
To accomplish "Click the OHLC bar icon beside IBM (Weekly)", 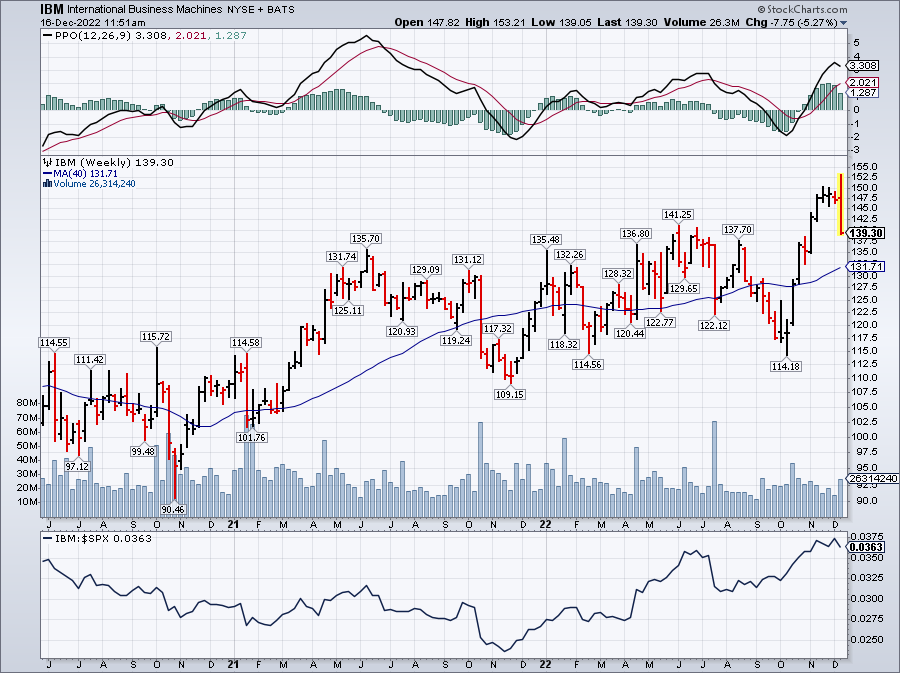I will pos(46,162).
